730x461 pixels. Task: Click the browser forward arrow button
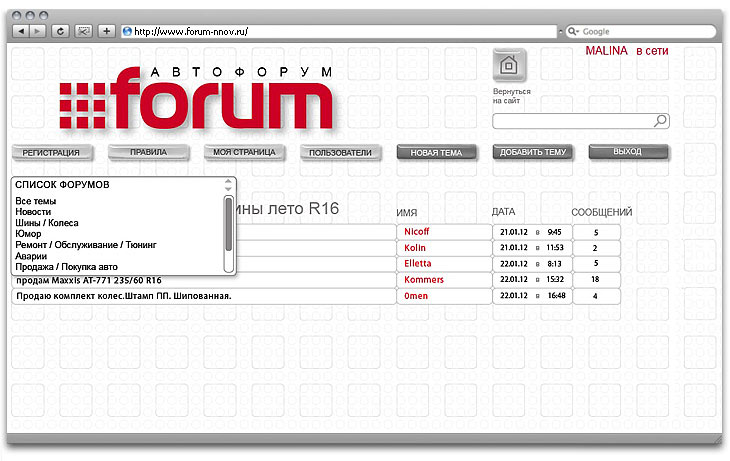click(x=37, y=31)
